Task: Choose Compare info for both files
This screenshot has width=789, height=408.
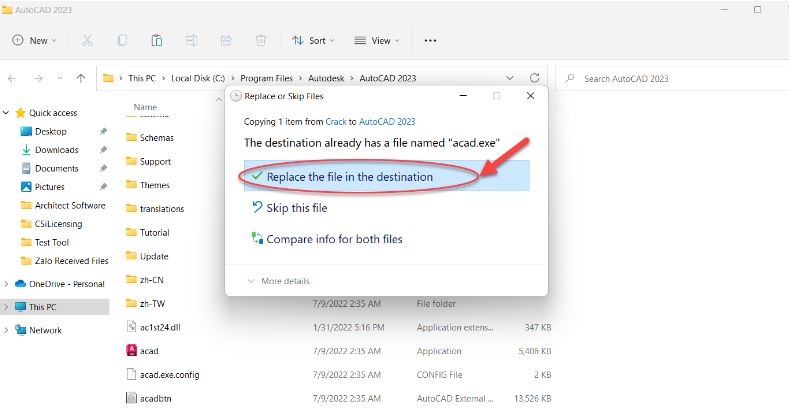Action: click(334, 239)
